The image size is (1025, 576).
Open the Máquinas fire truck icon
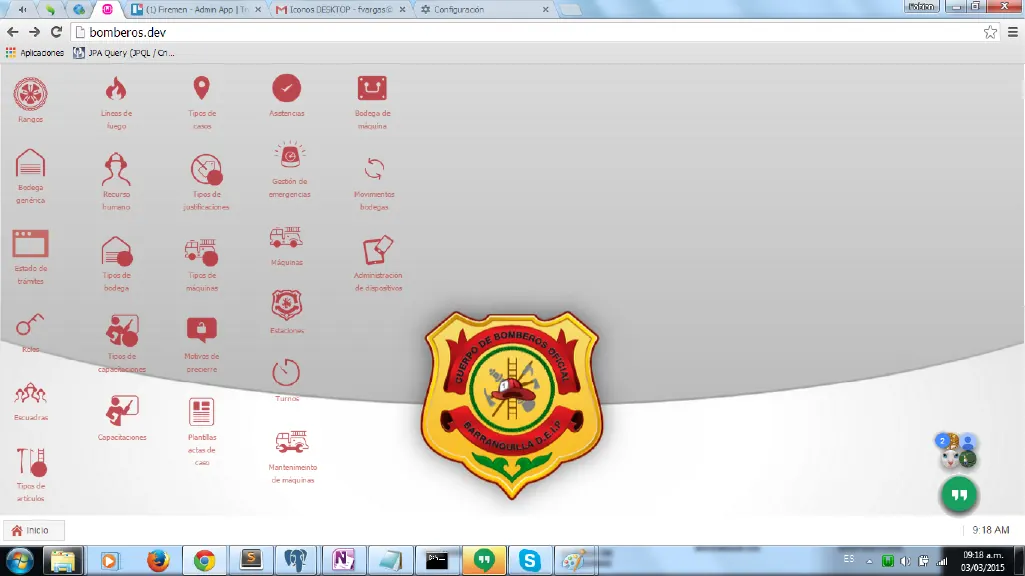pos(286,237)
